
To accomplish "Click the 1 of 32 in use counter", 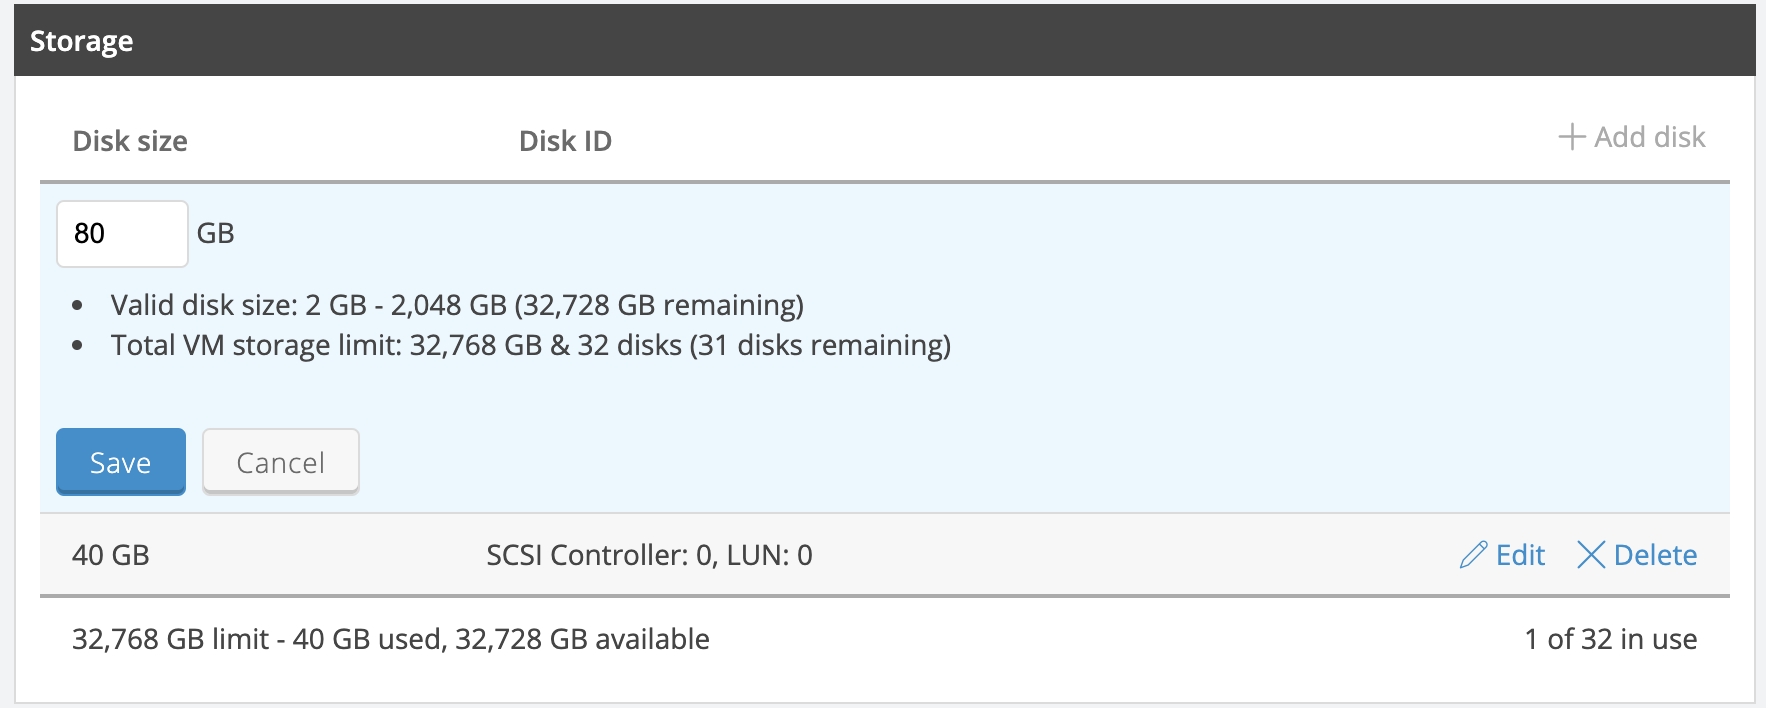I will coord(1611,639).
